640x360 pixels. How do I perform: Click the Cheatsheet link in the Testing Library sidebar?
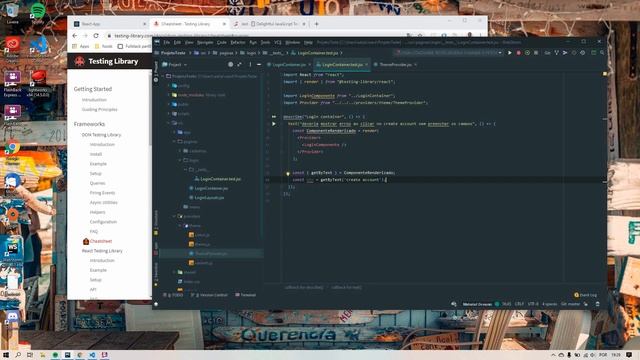click(100, 241)
